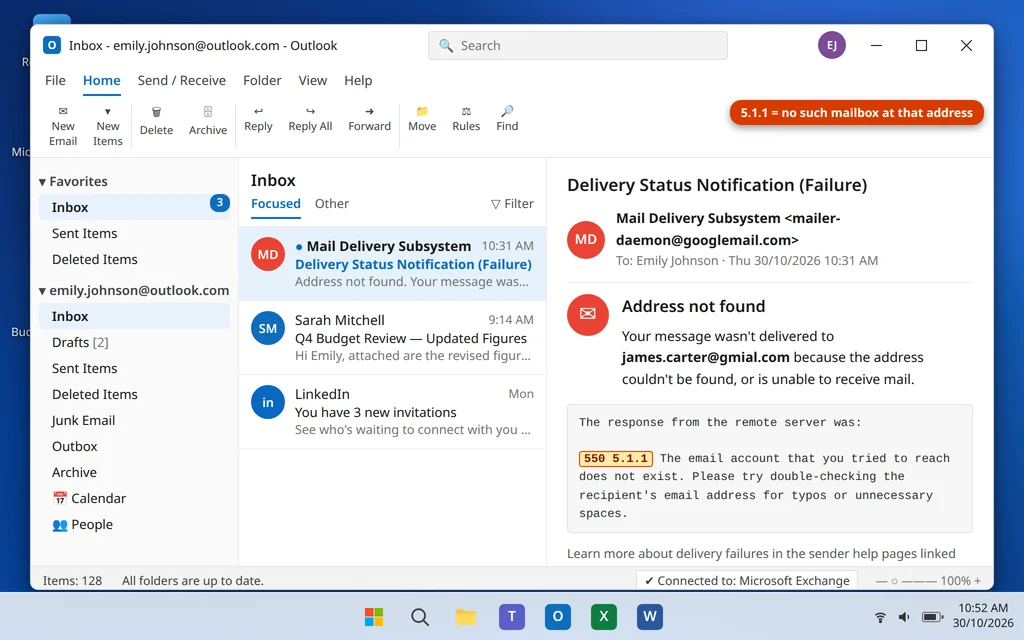Image resolution: width=1024 pixels, height=640 pixels.
Task: Open the View tab
Action: tap(312, 80)
